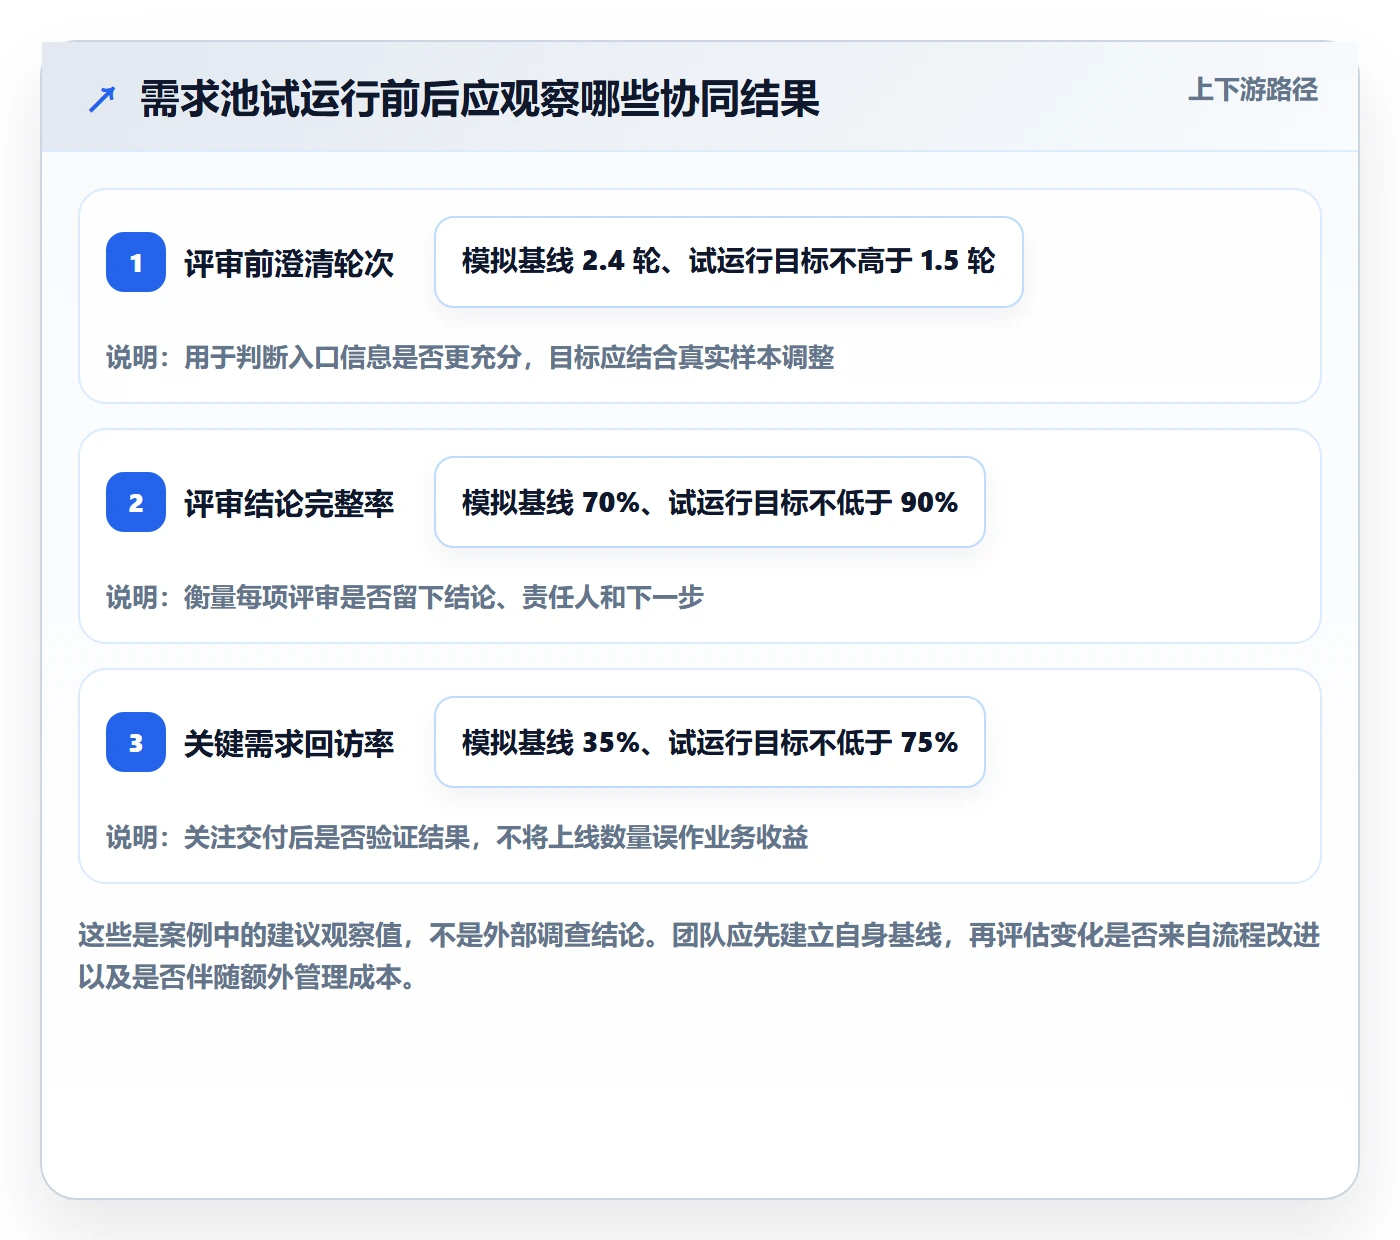
Task: Click the number 3 badge
Action: [136, 742]
